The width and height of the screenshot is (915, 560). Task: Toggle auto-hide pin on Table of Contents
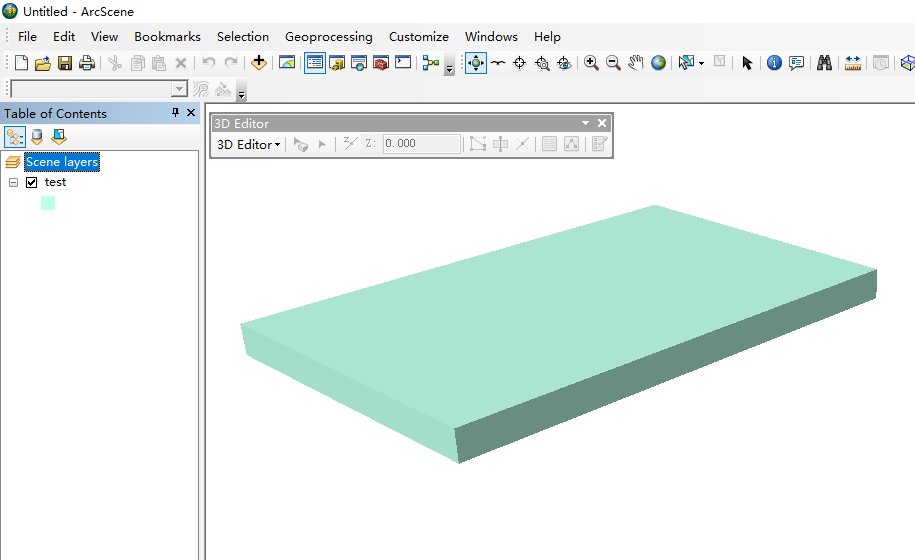pos(176,113)
